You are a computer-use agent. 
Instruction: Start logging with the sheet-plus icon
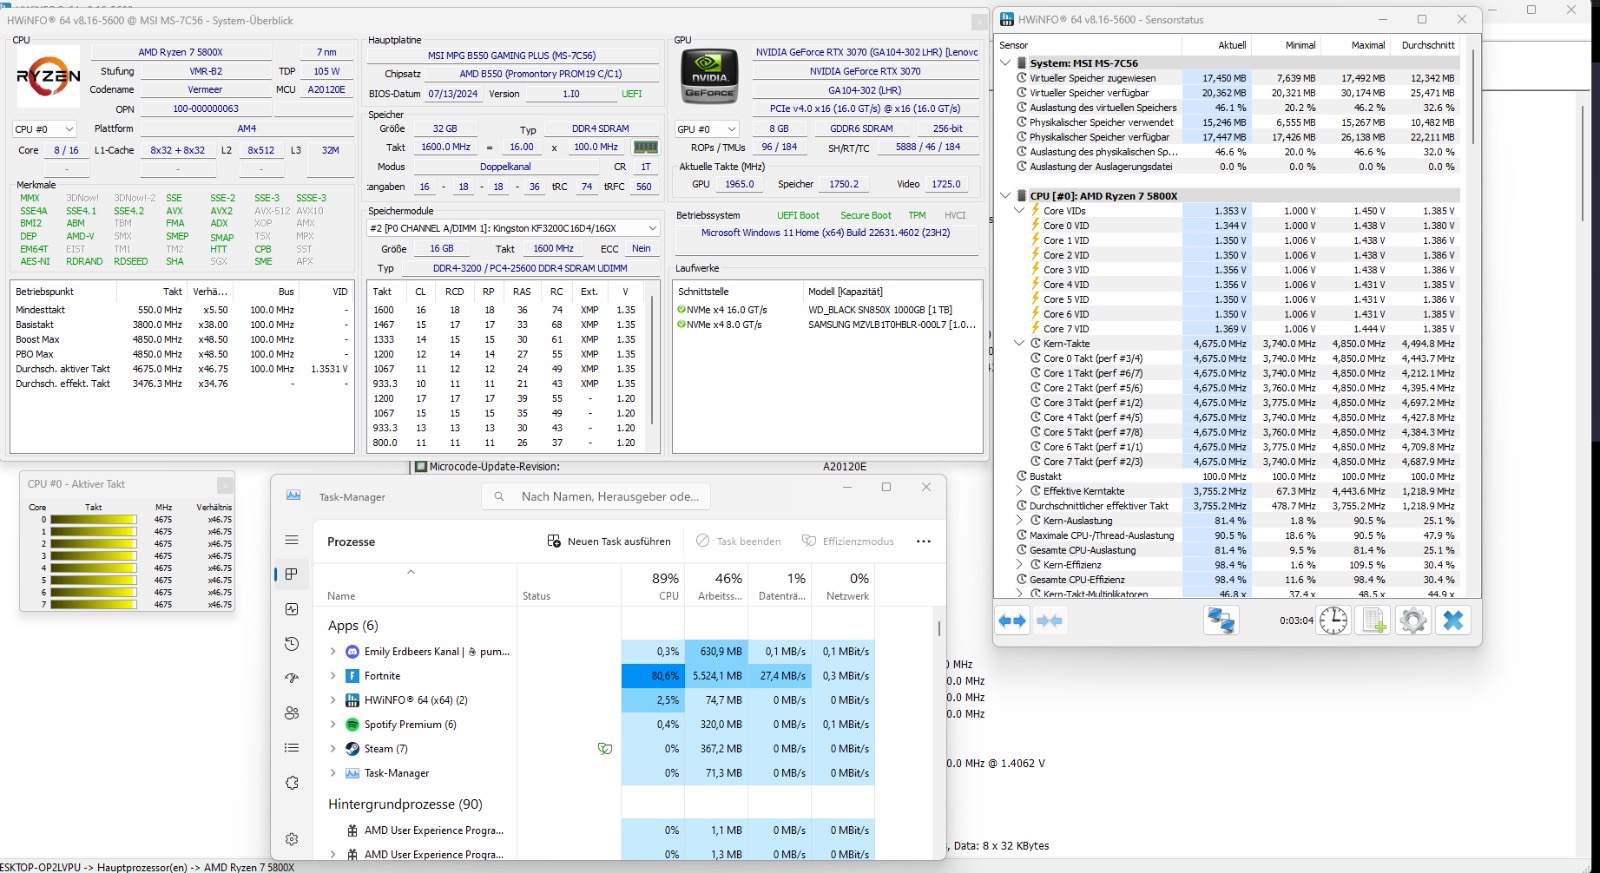(1374, 621)
